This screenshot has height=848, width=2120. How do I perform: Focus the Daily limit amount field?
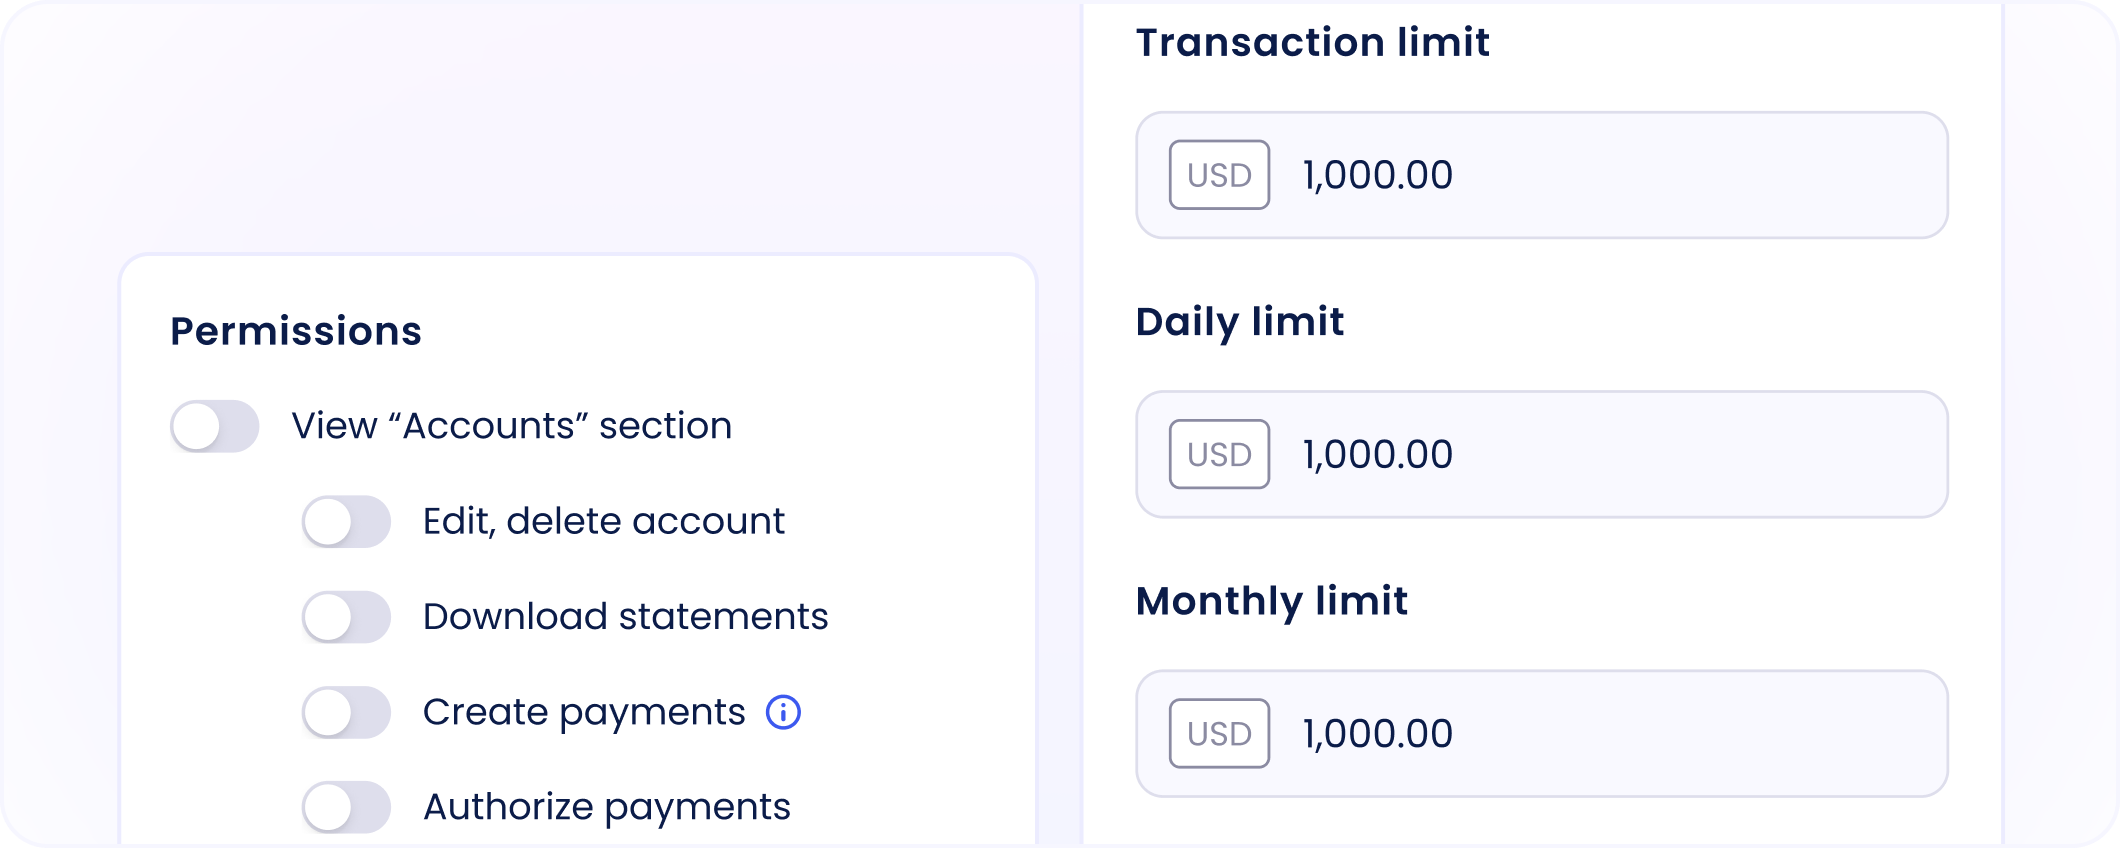point(1600,454)
